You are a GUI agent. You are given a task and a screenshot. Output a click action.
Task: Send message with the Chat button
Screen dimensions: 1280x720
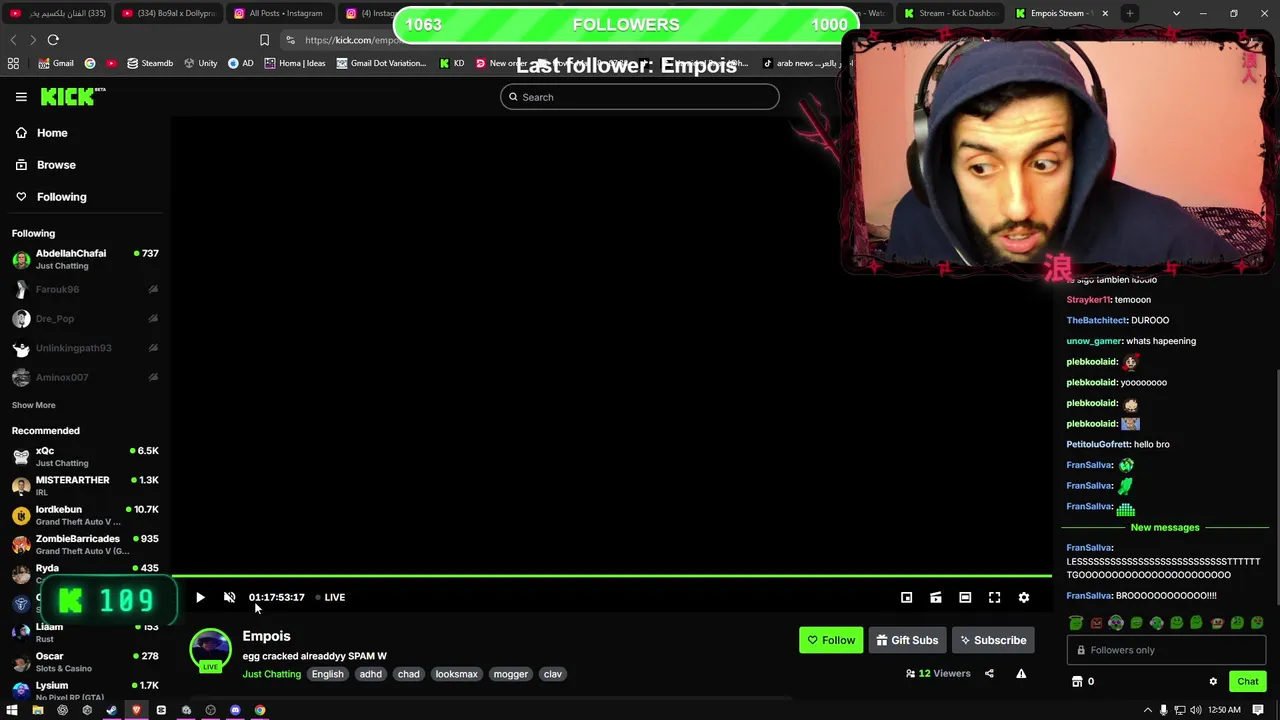[x=1247, y=682]
